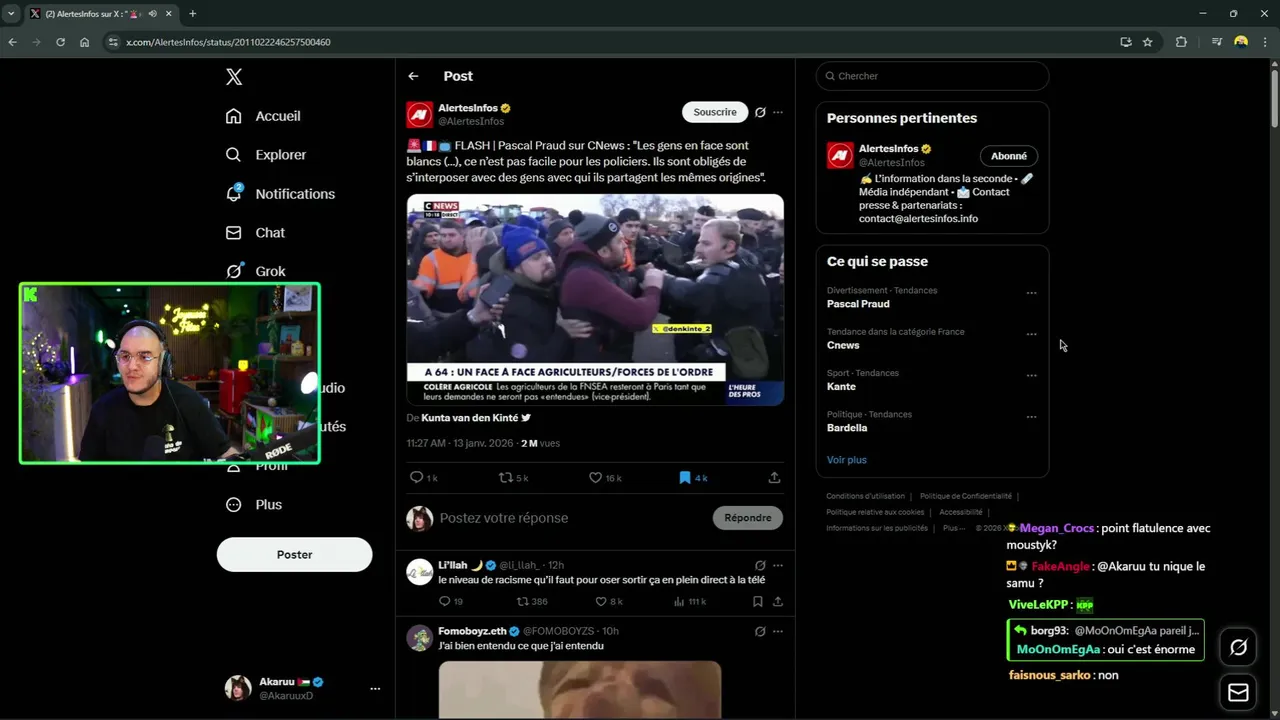
Task: Click the Répondre button
Action: [748, 517]
